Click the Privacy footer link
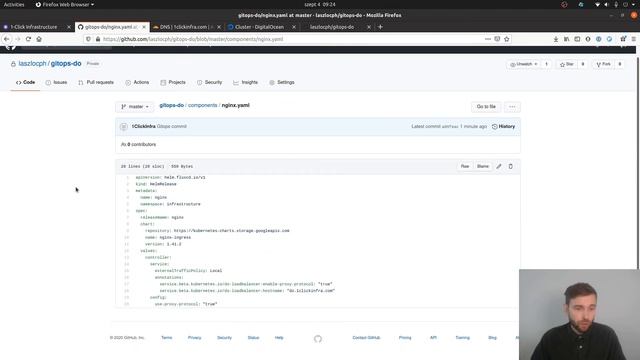This screenshot has width=640, height=360. (x=195, y=338)
